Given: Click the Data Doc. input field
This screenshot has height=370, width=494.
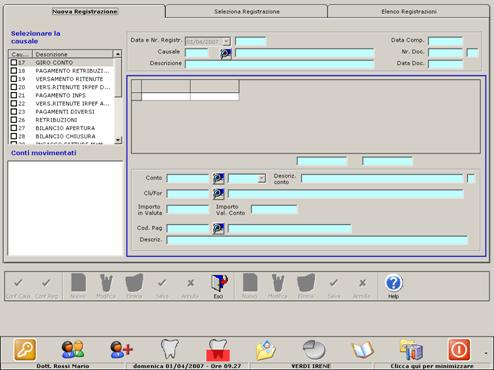Looking at the screenshot, I should [446, 64].
